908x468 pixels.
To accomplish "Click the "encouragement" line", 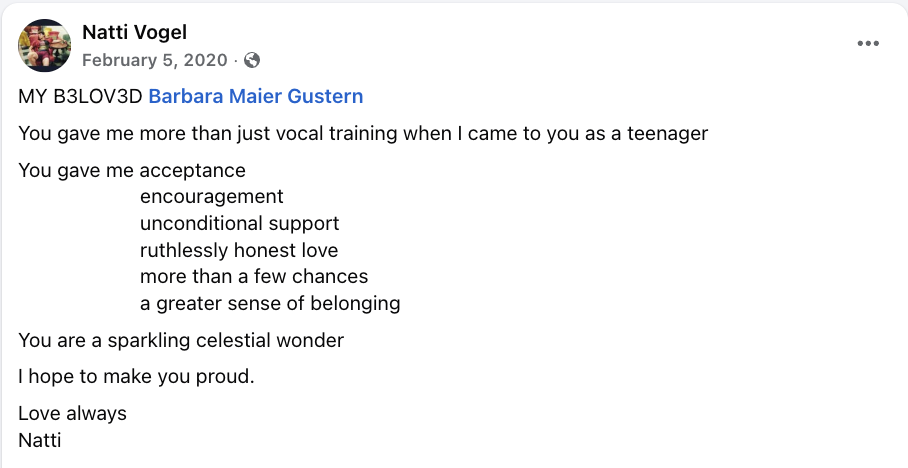I will pos(212,197).
